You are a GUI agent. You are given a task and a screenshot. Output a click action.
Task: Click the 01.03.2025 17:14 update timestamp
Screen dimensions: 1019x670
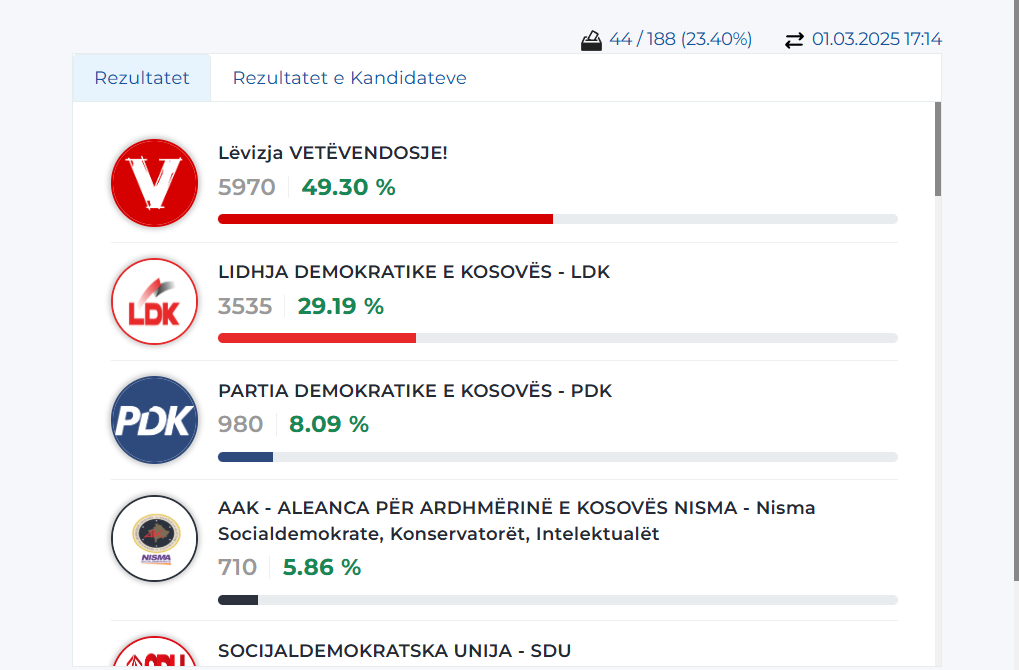[877, 40]
